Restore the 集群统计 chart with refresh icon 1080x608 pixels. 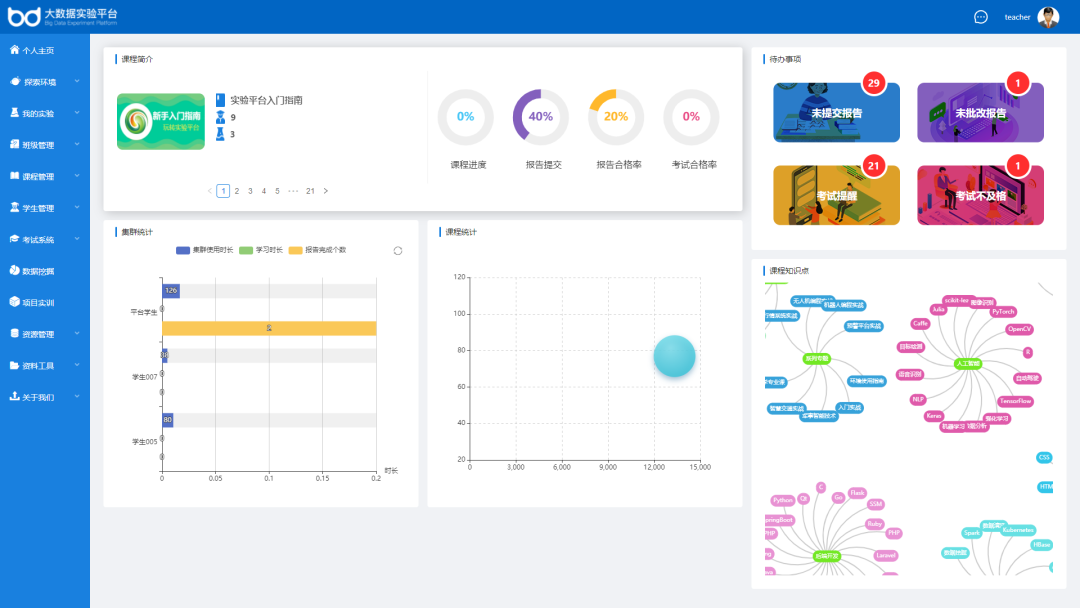coord(397,251)
